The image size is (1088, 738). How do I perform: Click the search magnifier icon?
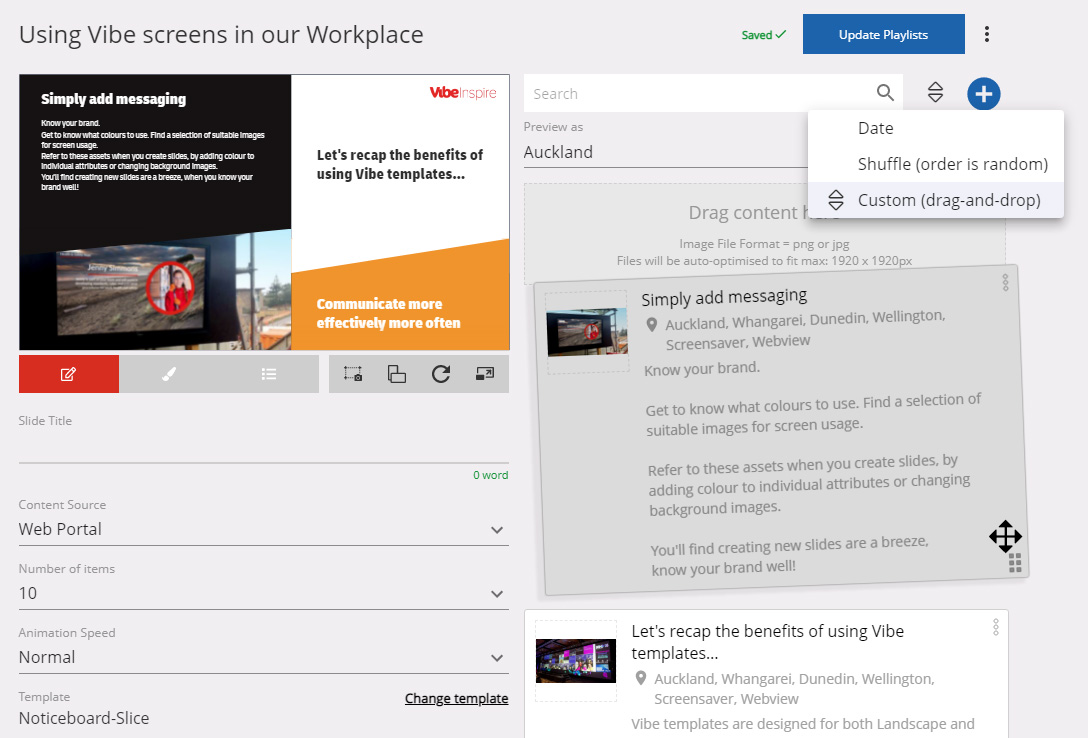(x=885, y=93)
